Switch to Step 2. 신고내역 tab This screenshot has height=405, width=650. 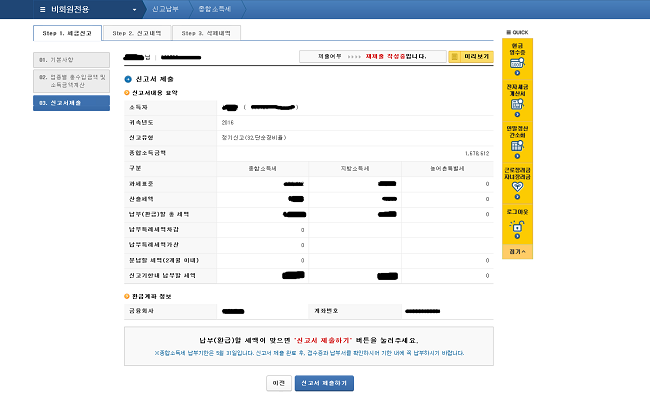137,33
